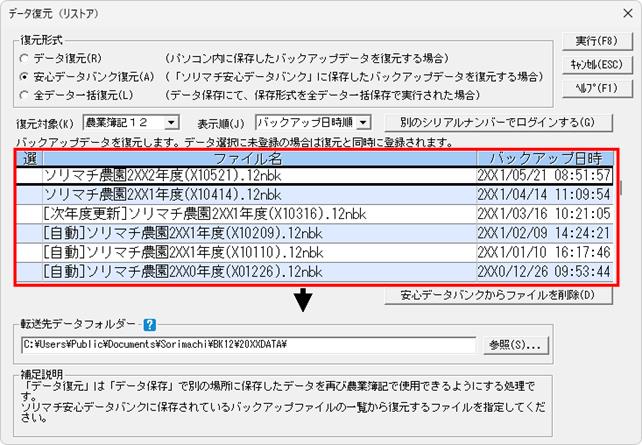Click backup date 2XX1/02/09 14:24:21
642x445 pixels.
(x=544, y=233)
